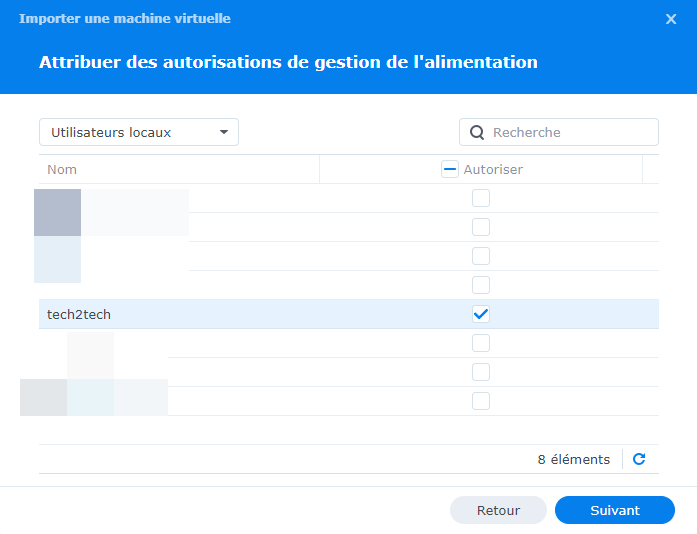697x534 pixels.
Task: Check the second row's Autoriser checkbox
Action: pyautogui.click(x=481, y=227)
